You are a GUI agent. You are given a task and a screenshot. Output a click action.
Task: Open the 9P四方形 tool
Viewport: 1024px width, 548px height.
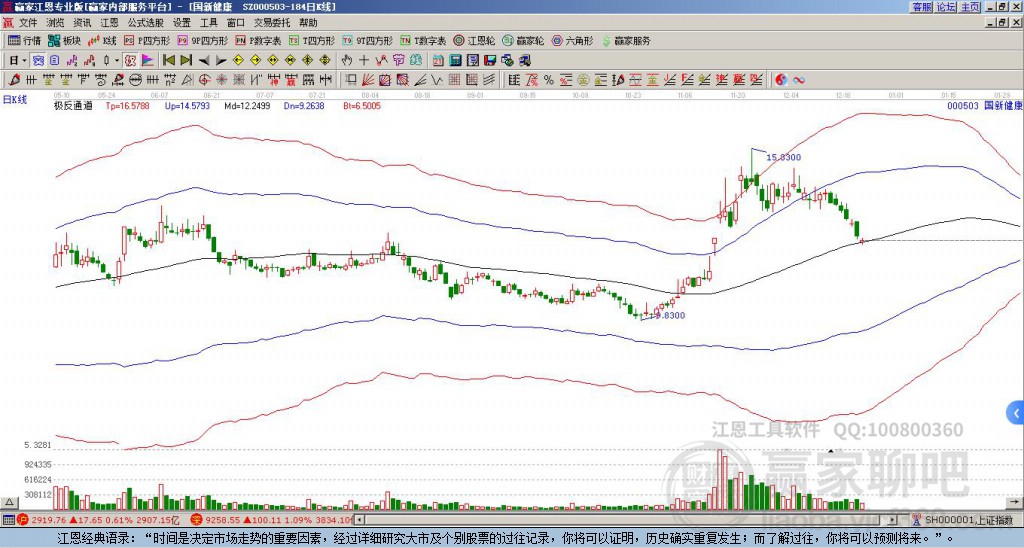point(202,40)
